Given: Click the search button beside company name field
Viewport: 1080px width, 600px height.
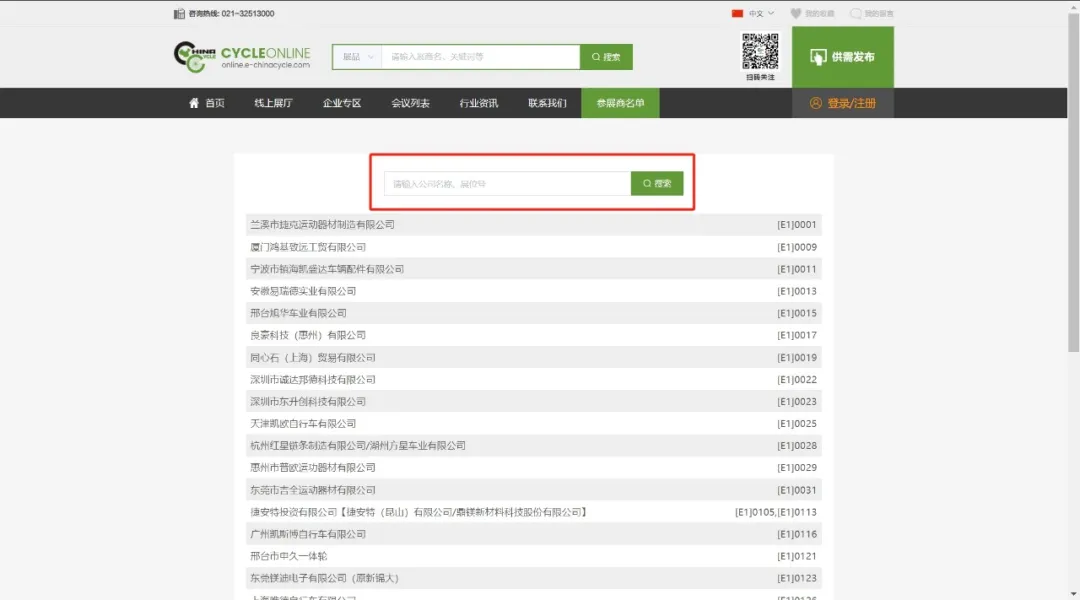Looking at the screenshot, I should (657, 184).
